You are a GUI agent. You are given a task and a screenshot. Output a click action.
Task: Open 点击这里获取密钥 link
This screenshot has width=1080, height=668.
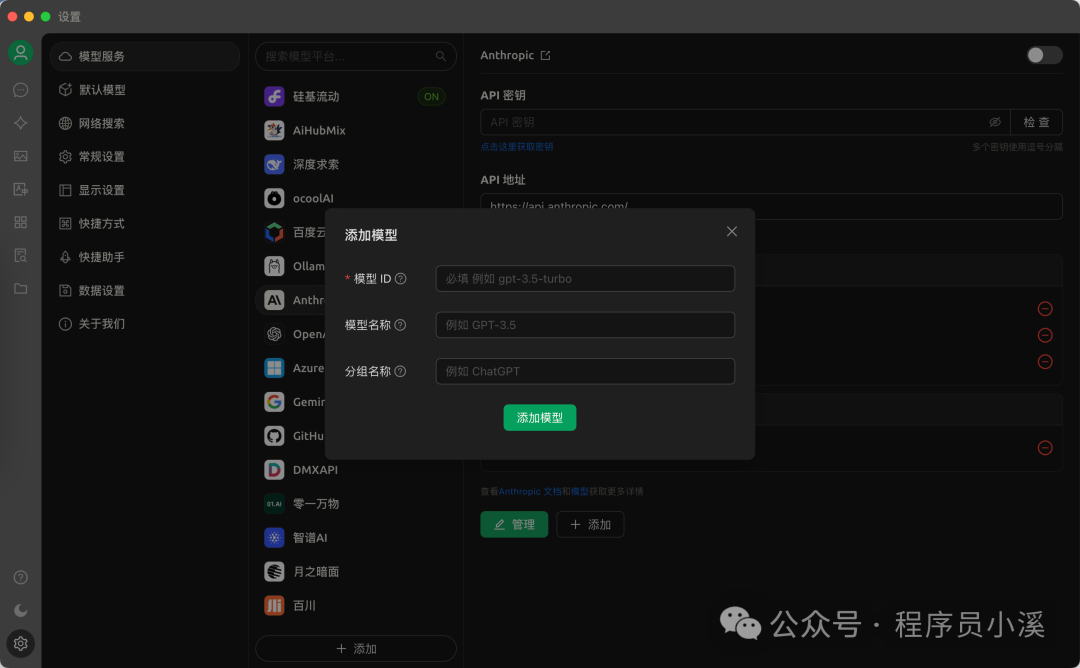(517, 147)
